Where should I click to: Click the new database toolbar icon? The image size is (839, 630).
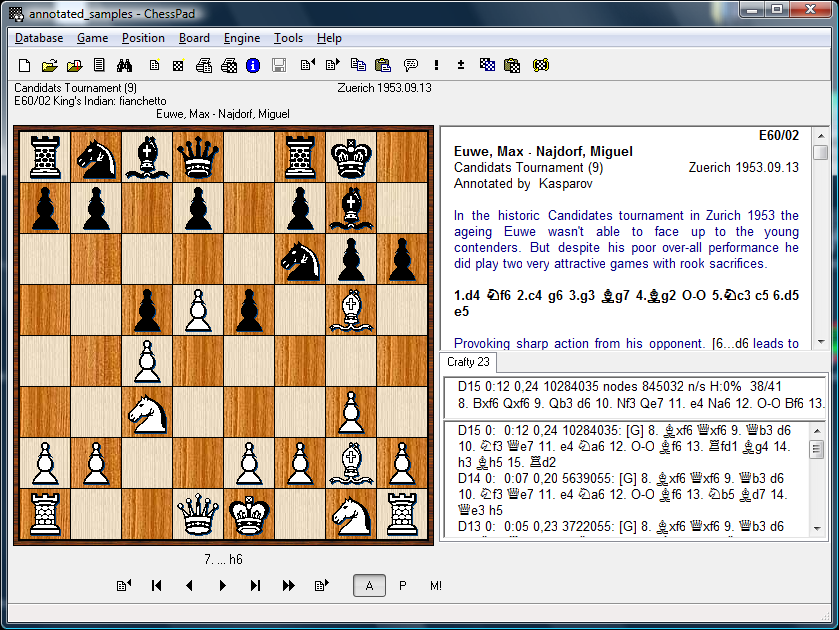pyautogui.click(x=25, y=66)
